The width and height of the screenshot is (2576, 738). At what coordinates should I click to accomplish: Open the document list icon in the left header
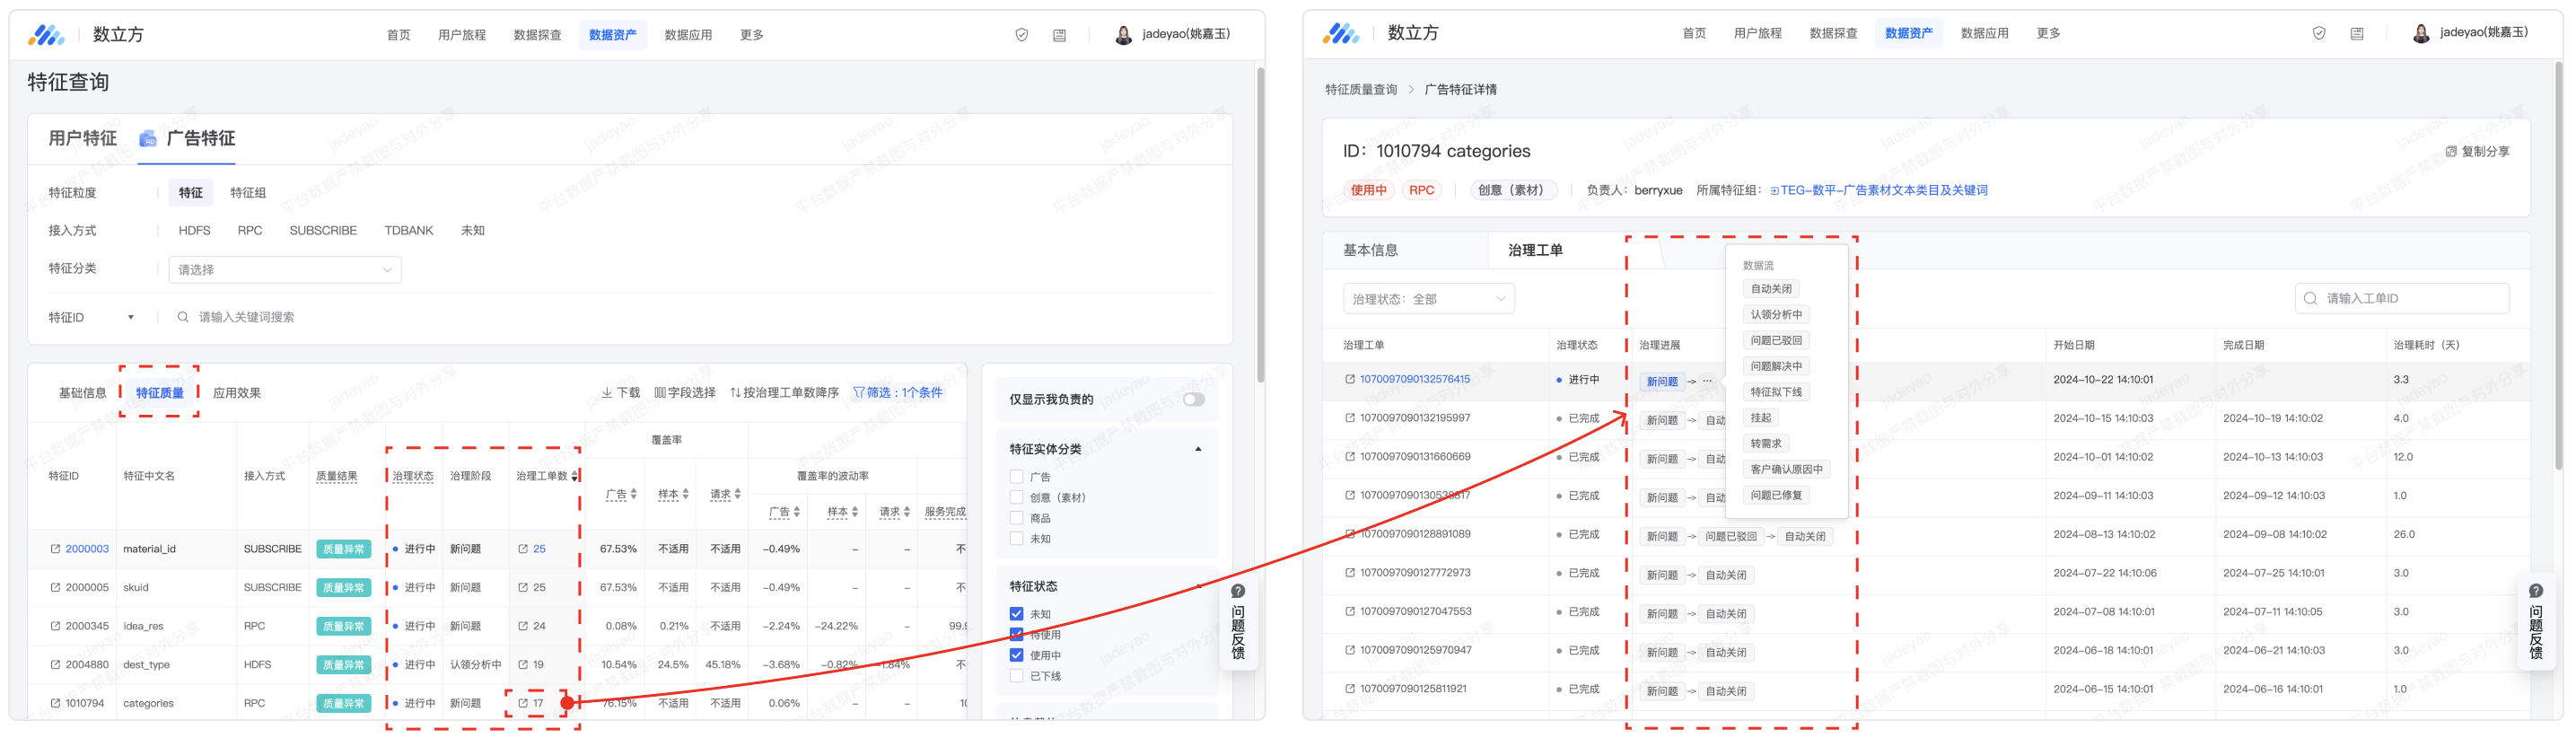(x=1059, y=35)
